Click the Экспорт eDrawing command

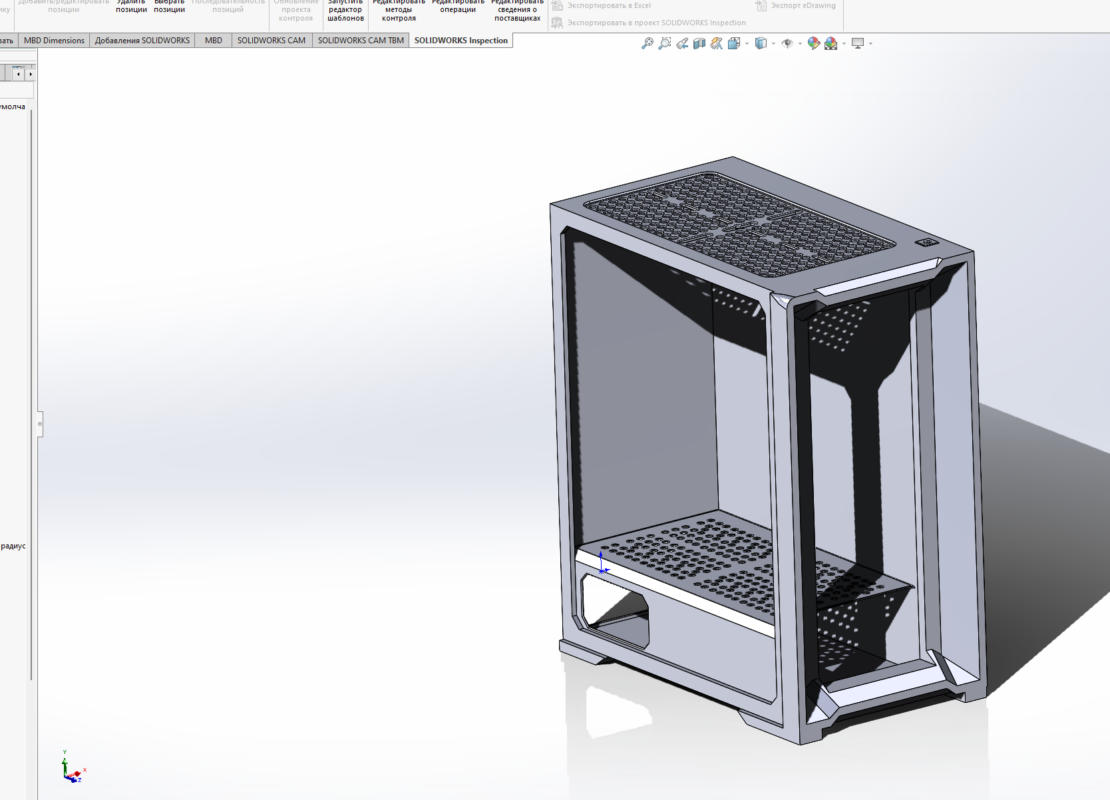[796, 6]
